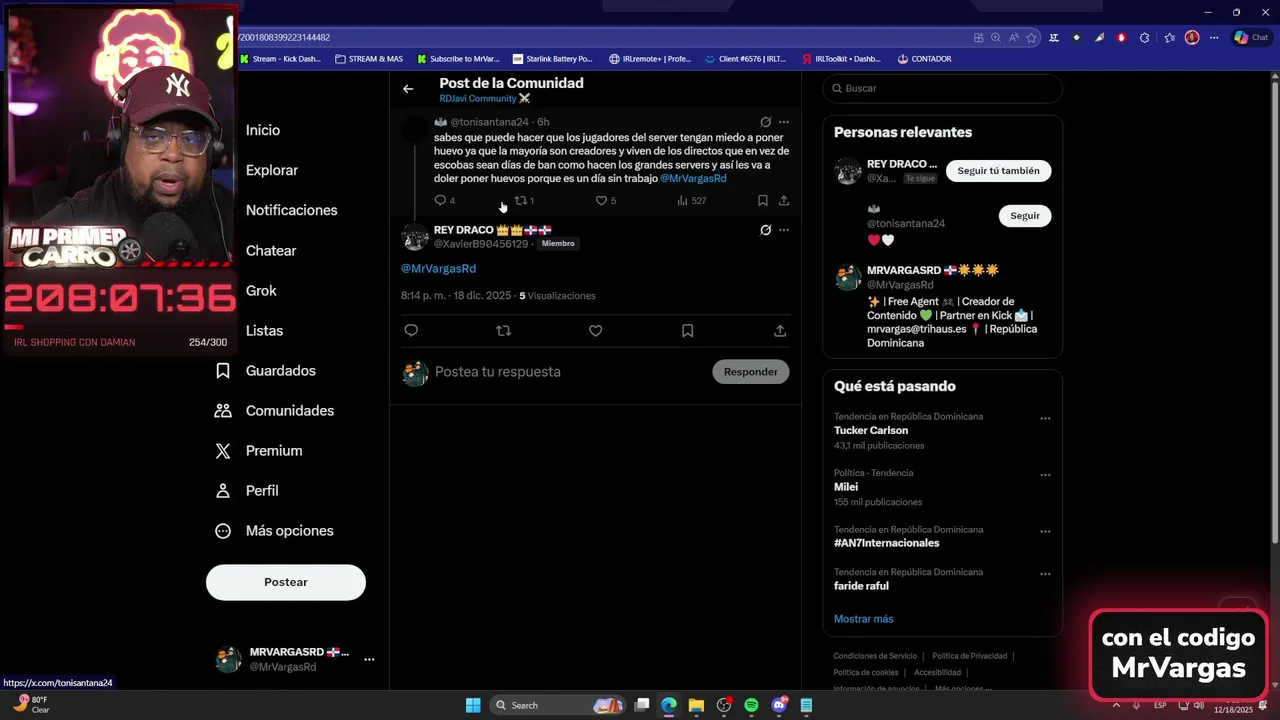Open the @MrVargasRd mention in REY DRACO's post
This screenshot has height=720, width=1280.
438,269
